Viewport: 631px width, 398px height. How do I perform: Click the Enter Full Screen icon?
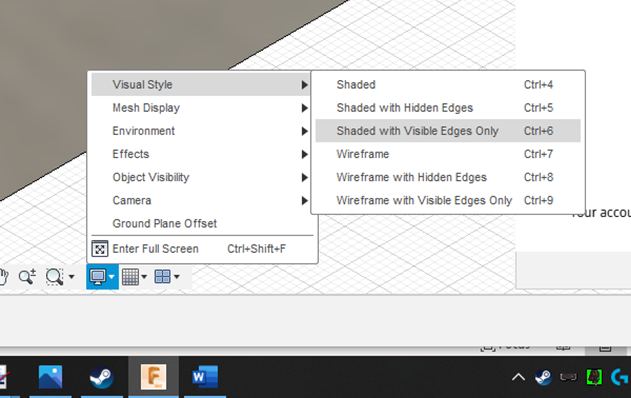99,249
